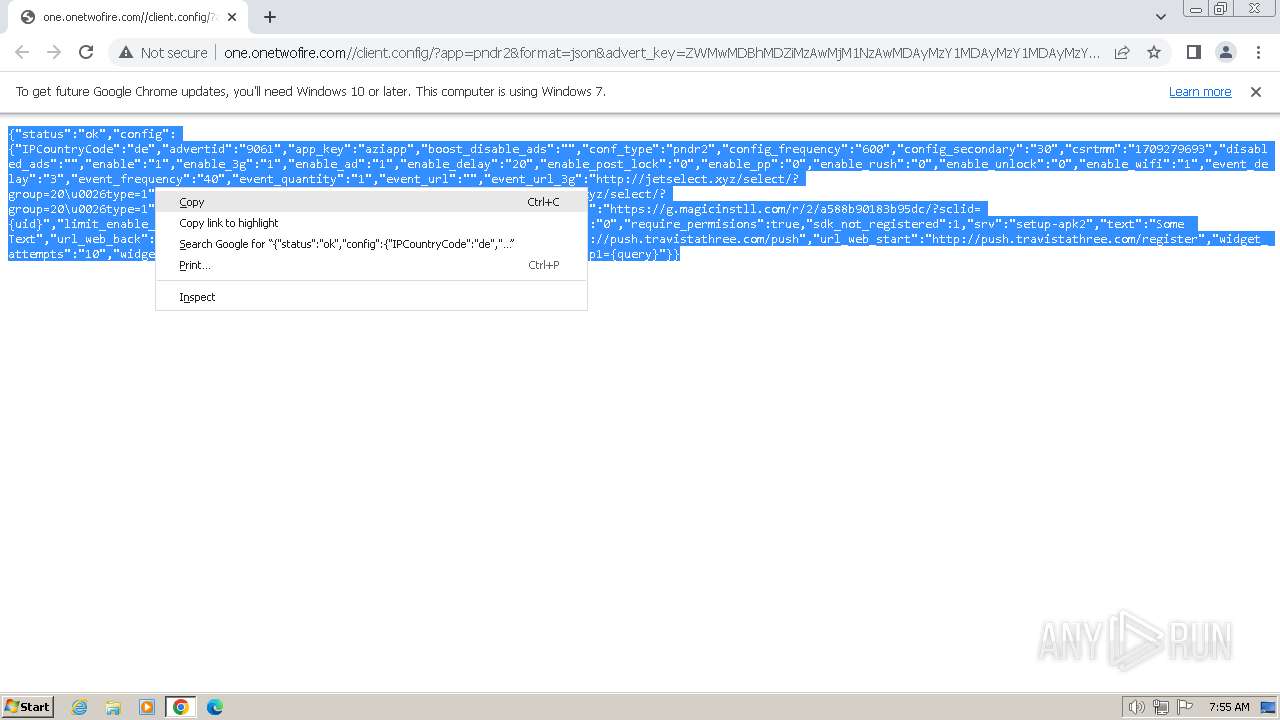The width and height of the screenshot is (1280, 720).
Task: Open the Not secure site info
Action: click(162, 53)
